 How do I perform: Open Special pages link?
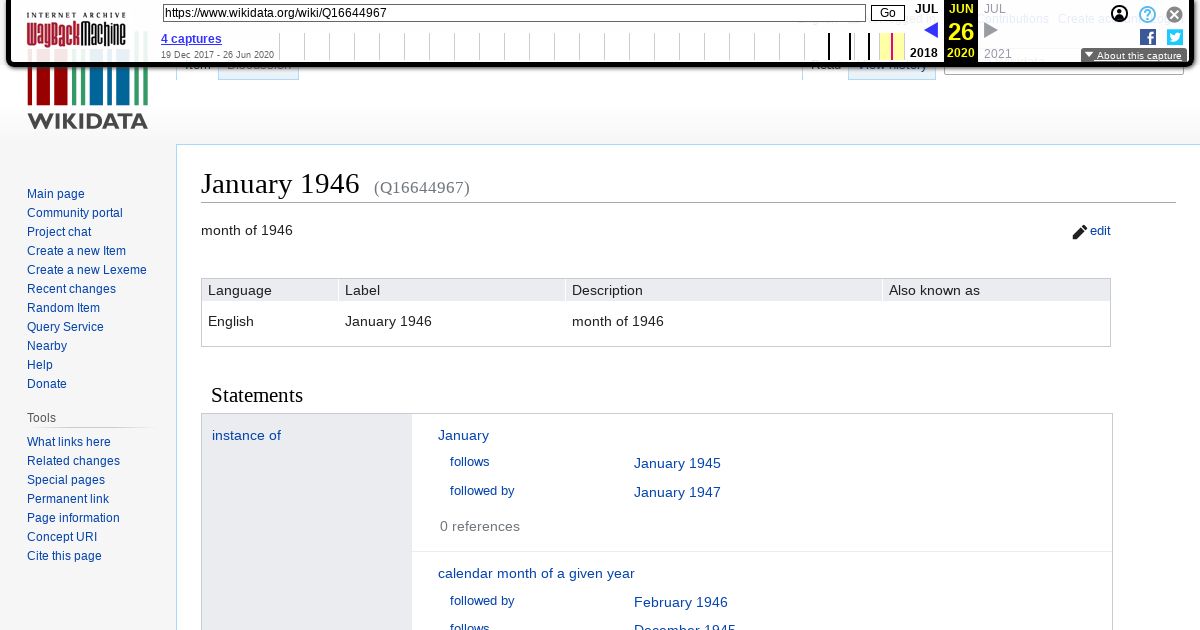point(66,480)
